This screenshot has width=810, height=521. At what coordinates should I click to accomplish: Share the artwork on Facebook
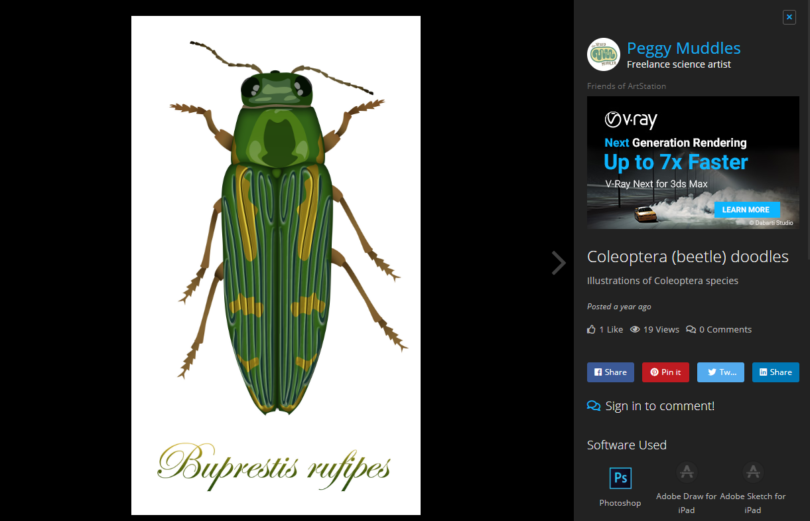pyautogui.click(x=610, y=372)
